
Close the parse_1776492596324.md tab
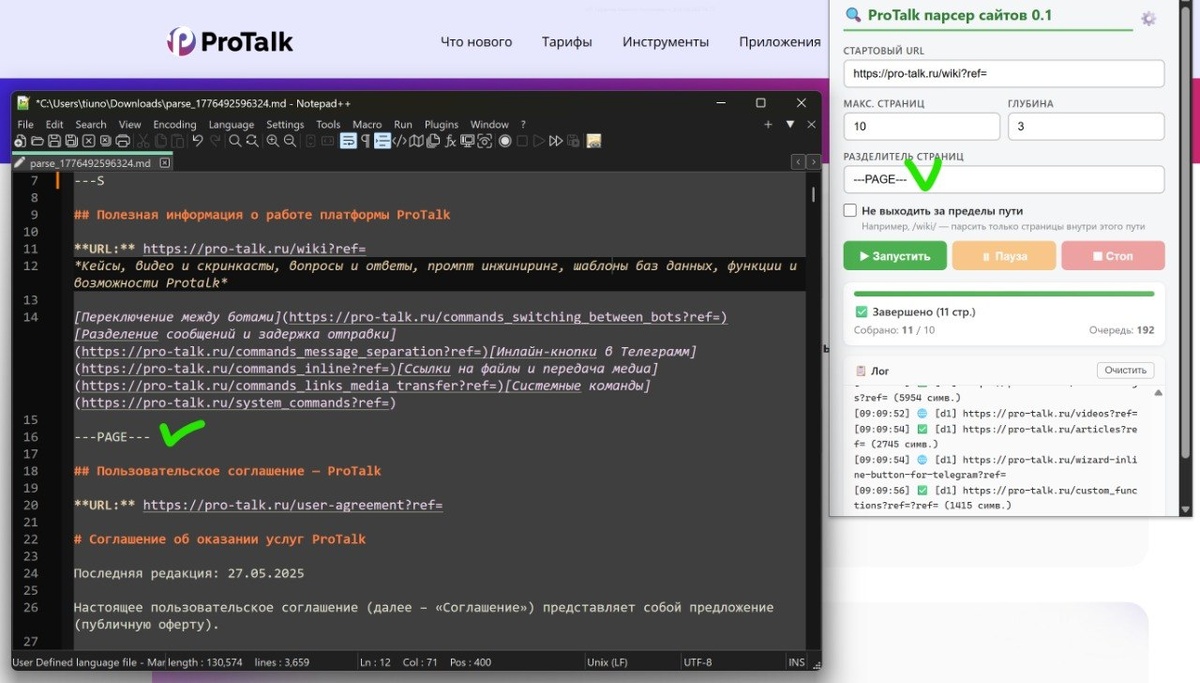pyautogui.click(x=165, y=163)
